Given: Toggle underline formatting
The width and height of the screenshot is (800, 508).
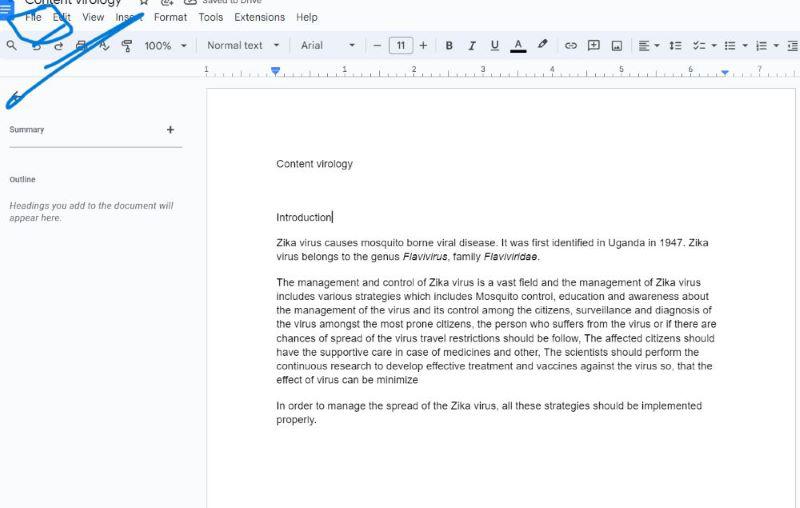Looking at the screenshot, I should click(494, 46).
